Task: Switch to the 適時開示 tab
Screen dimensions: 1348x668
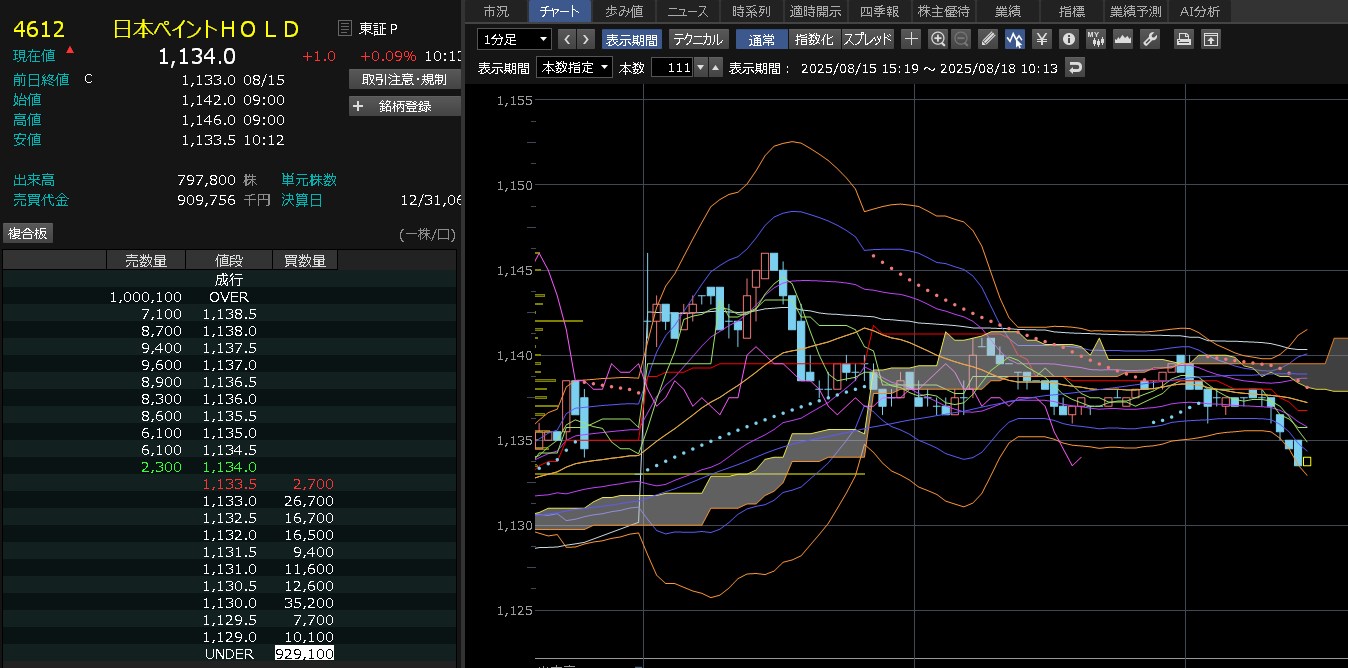Action: click(815, 11)
